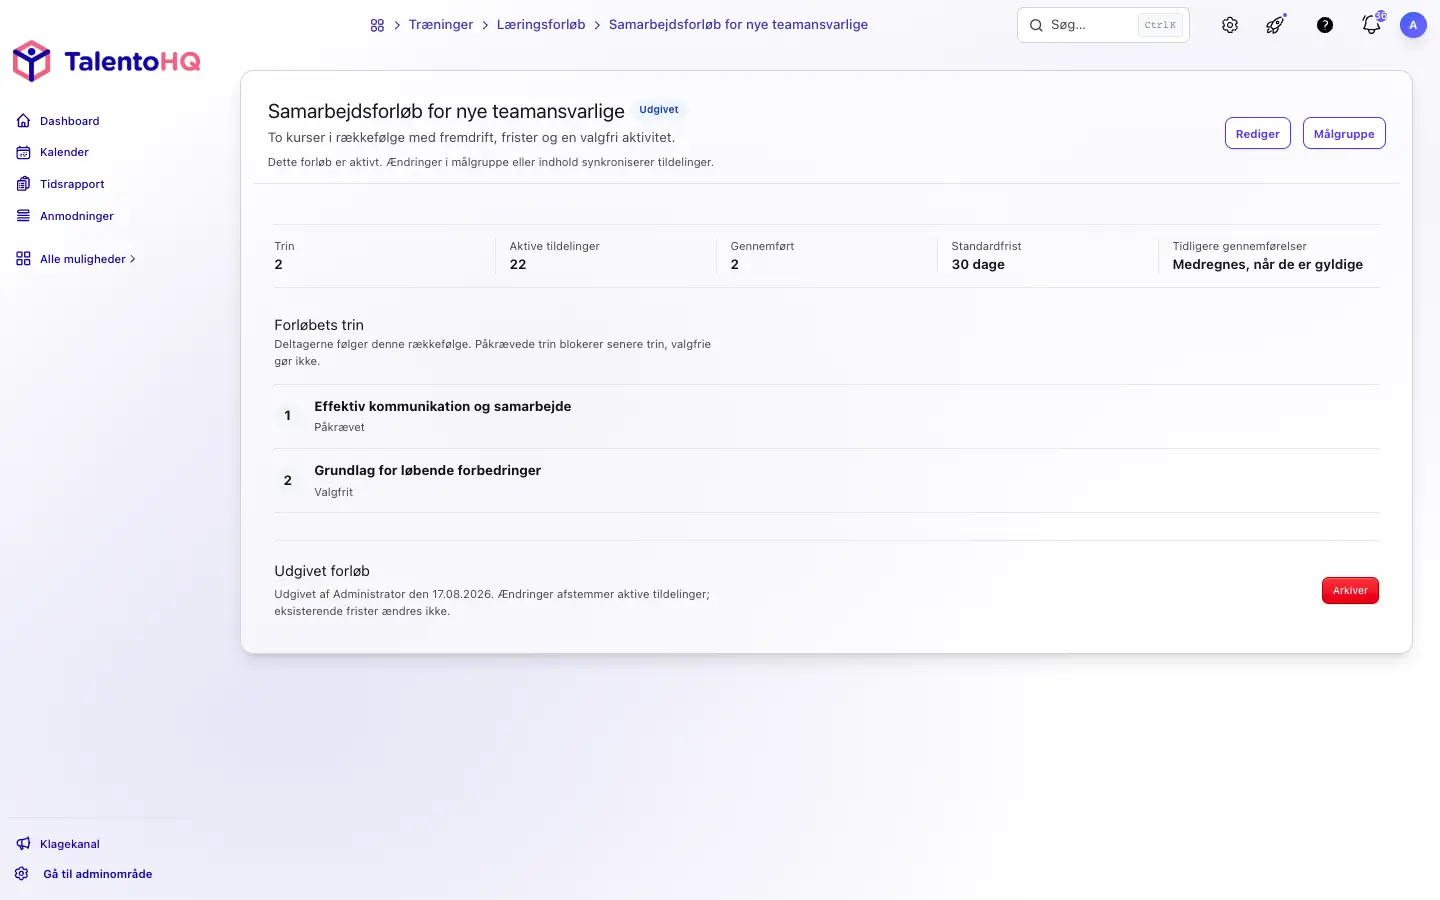Navigate to Læringsforløb breadcrumb link
1440x900 pixels.
point(541,25)
